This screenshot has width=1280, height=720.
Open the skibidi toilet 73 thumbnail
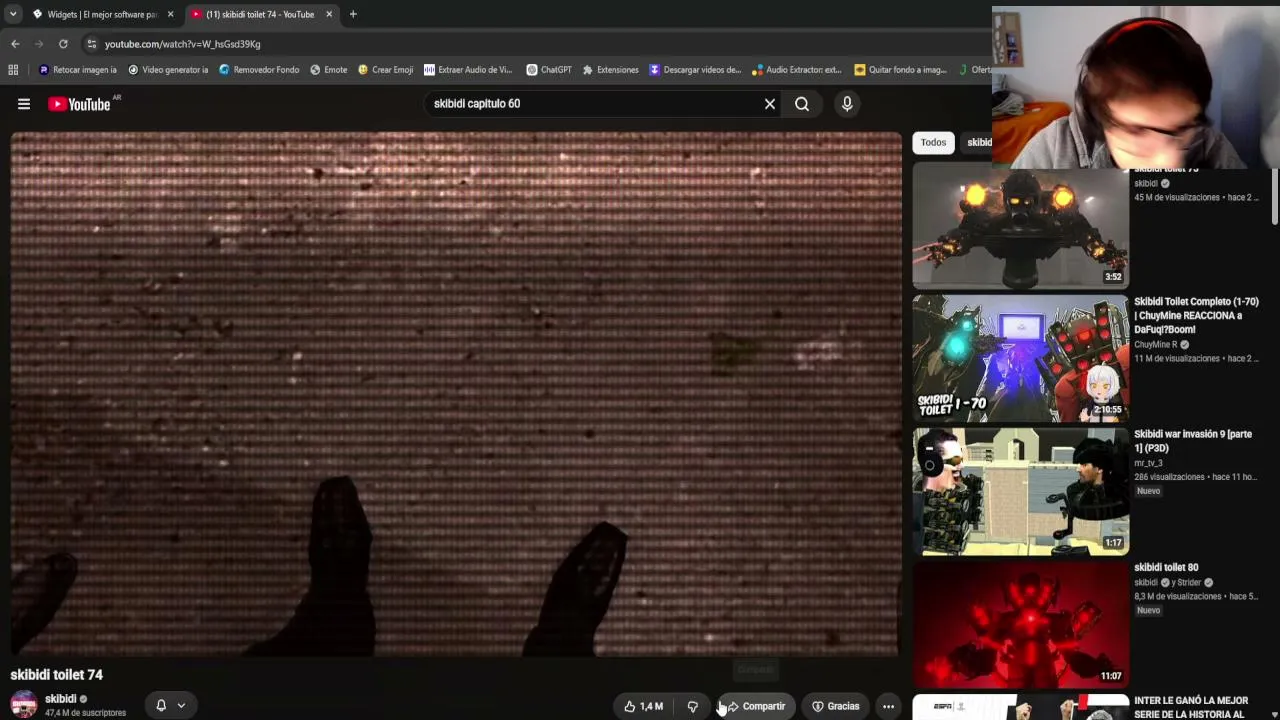point(1020,228)
